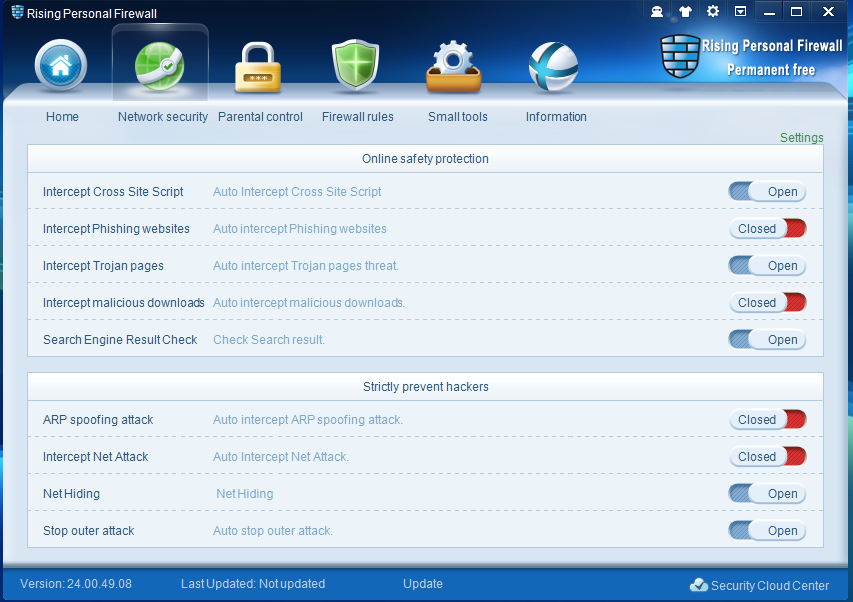Click 'Auto Intercept Net Attack.' description
This screenshot has width=853, height=602.
(281, 456)
